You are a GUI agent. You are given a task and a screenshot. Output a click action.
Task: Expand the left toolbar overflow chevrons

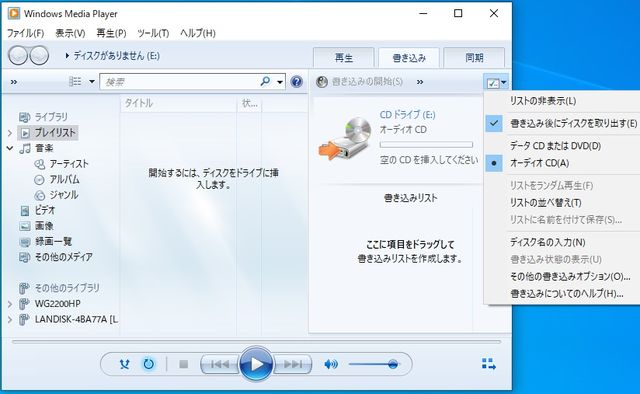click(x=14, y=82)
